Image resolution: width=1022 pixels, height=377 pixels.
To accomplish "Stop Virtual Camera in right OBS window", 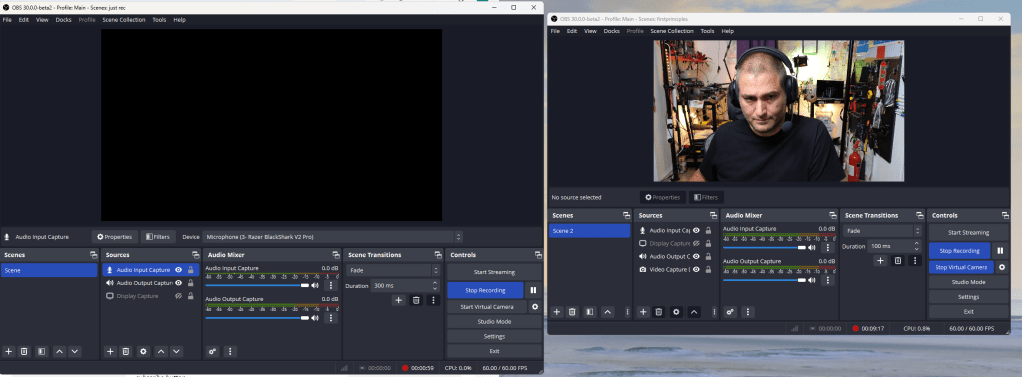I will click(961, 267).
